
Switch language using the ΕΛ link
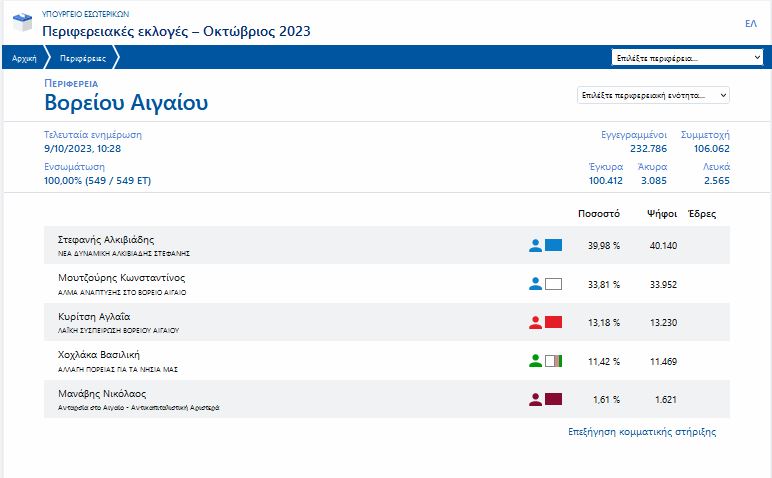point(751,23)
